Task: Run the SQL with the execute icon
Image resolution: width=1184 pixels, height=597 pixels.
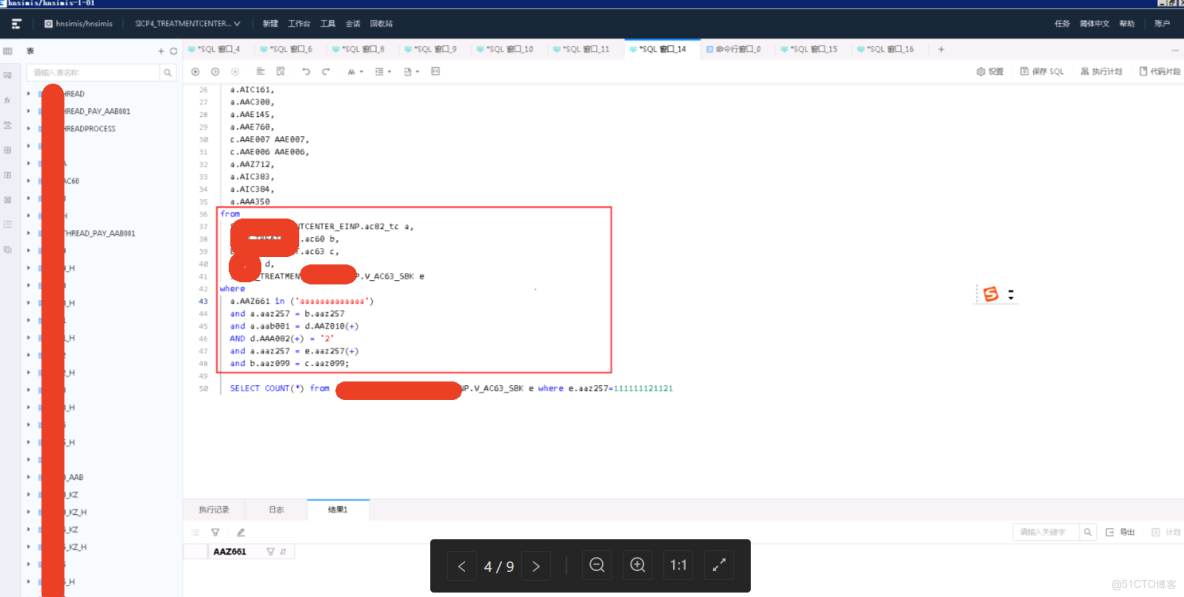Action: click(x=196, y=72)
